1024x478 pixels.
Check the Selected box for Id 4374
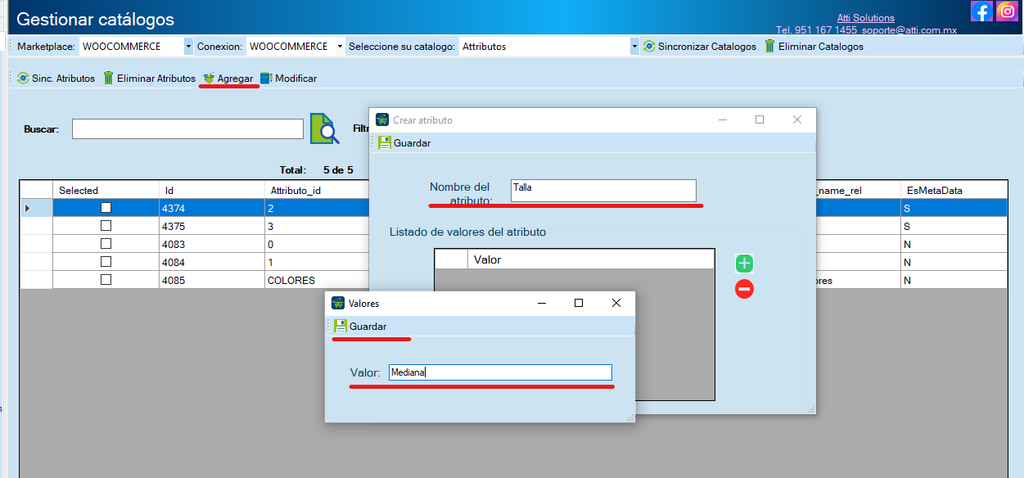tap(106, 207)
